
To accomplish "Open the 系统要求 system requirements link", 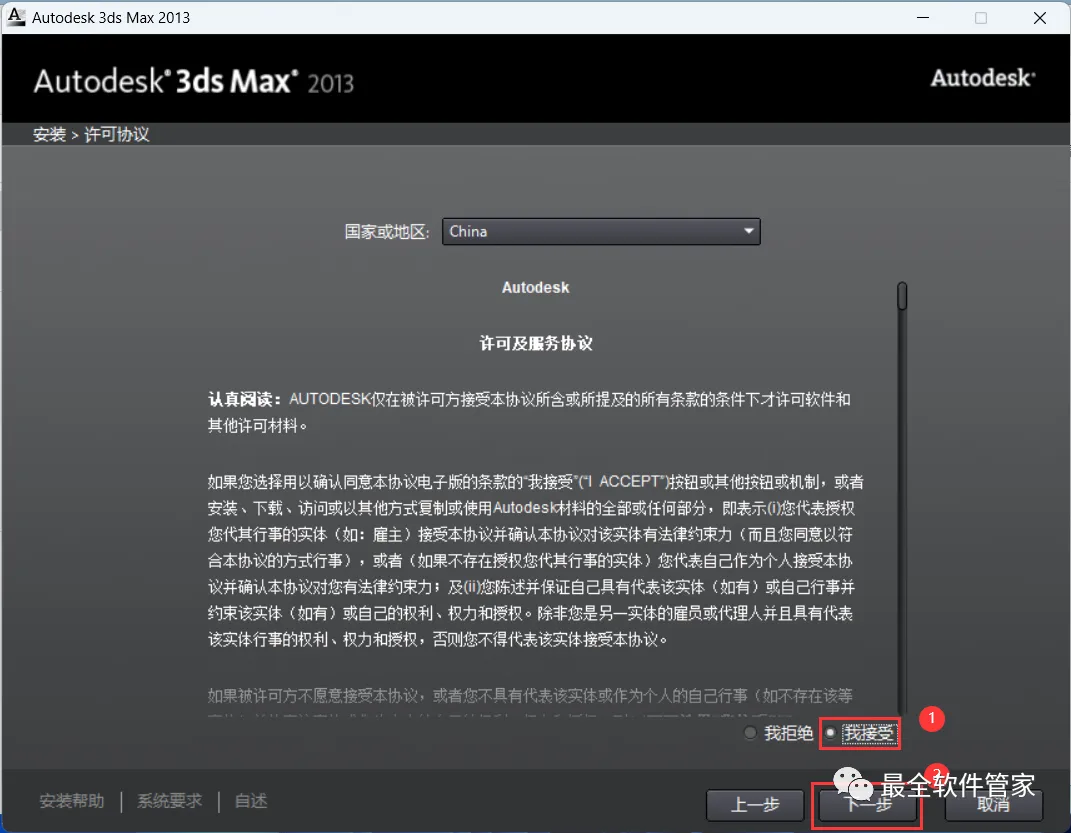I will (x=169, y=800).
